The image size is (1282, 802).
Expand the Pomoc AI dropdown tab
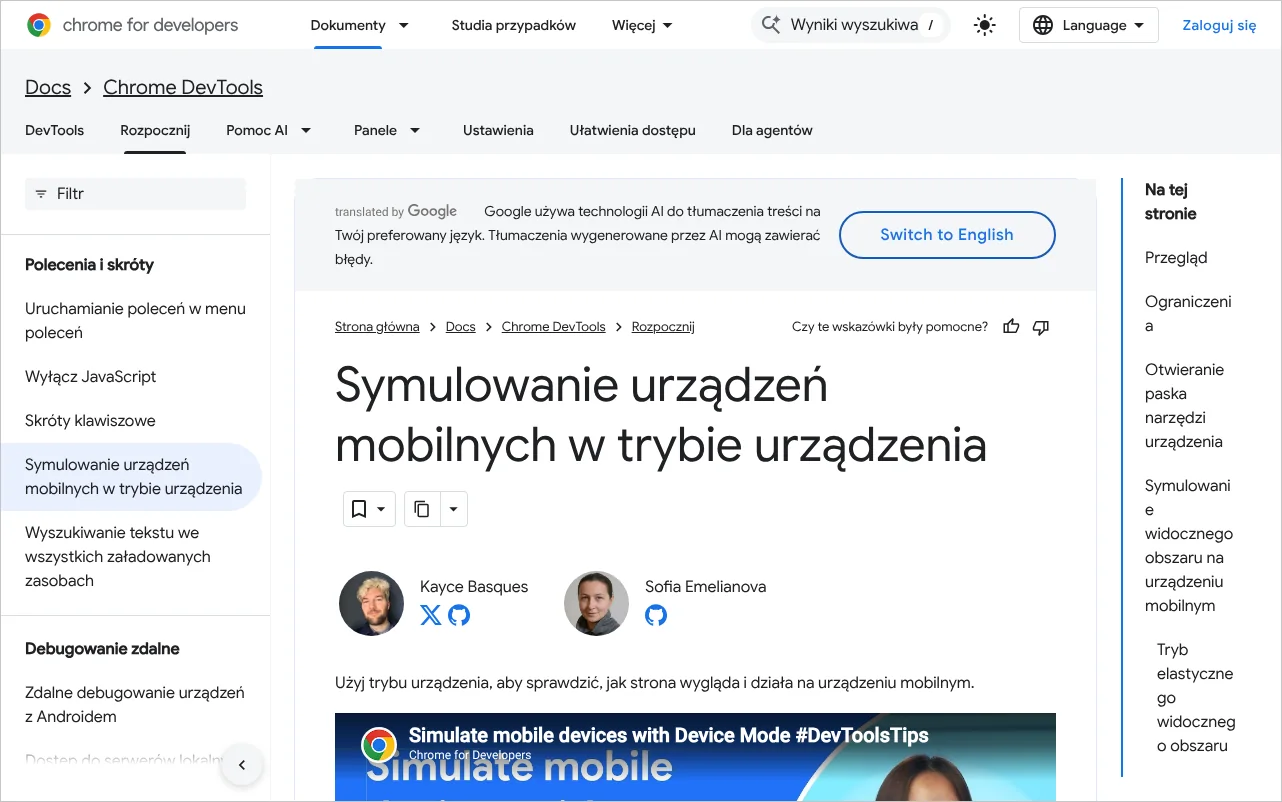[x=269, y=130]
